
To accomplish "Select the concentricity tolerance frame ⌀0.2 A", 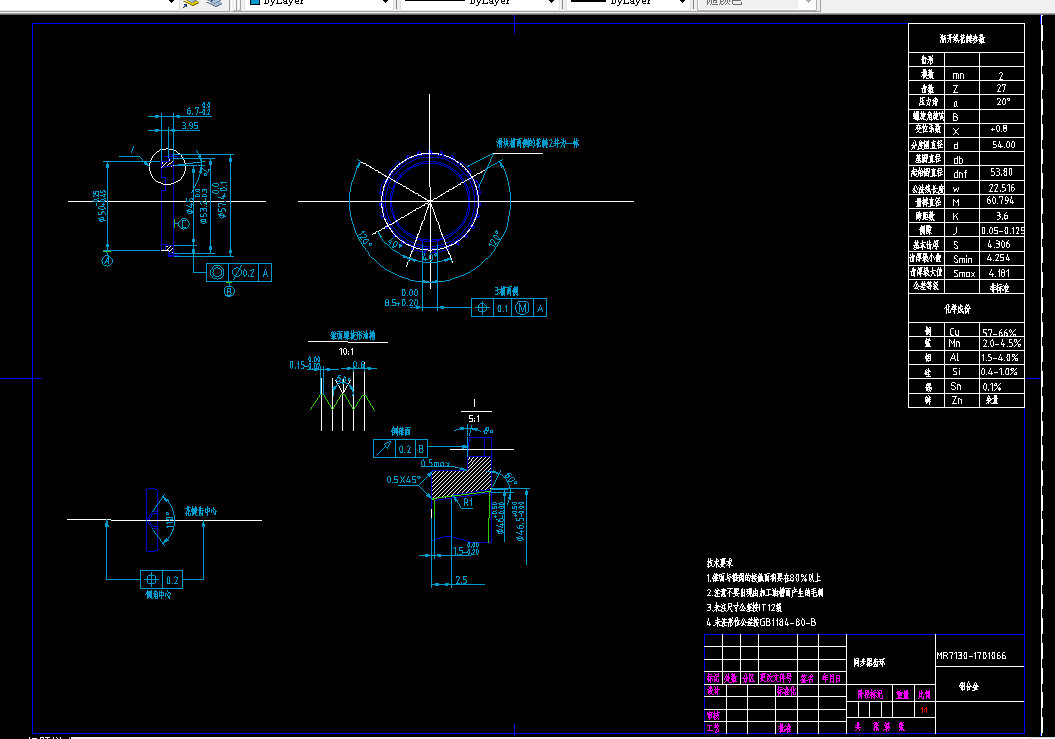I will coord(239,273).
